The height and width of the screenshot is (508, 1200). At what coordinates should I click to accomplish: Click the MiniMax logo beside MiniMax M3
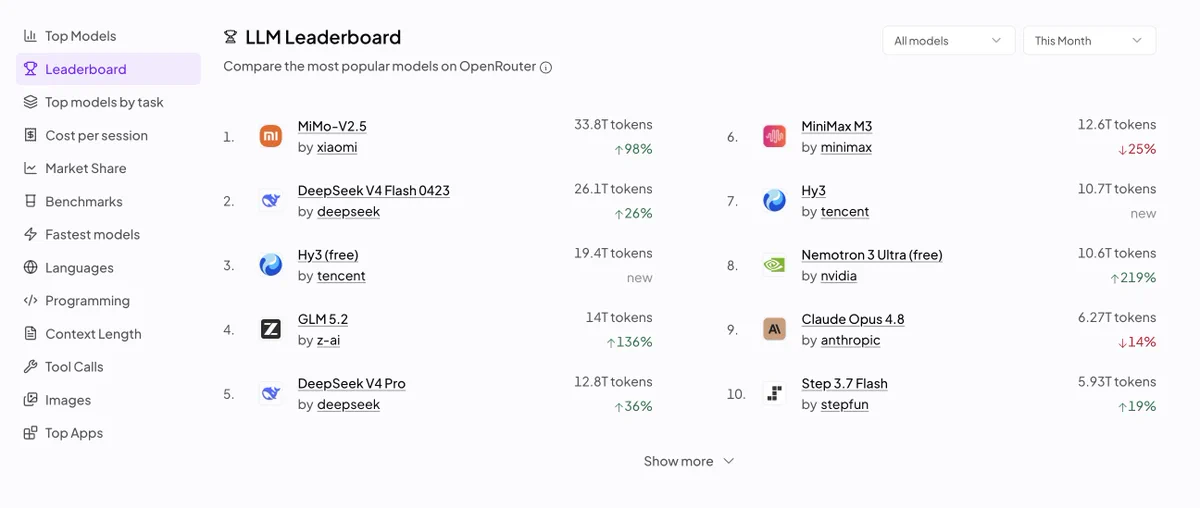pyautogui.click(x=774, y=136)
